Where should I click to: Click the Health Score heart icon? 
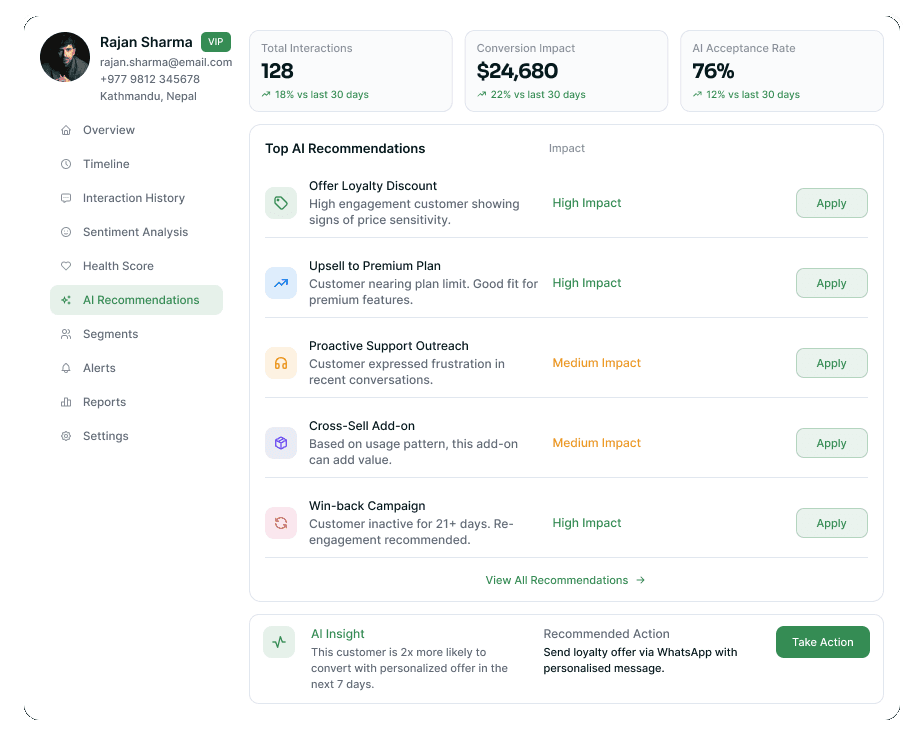point(66,266)
